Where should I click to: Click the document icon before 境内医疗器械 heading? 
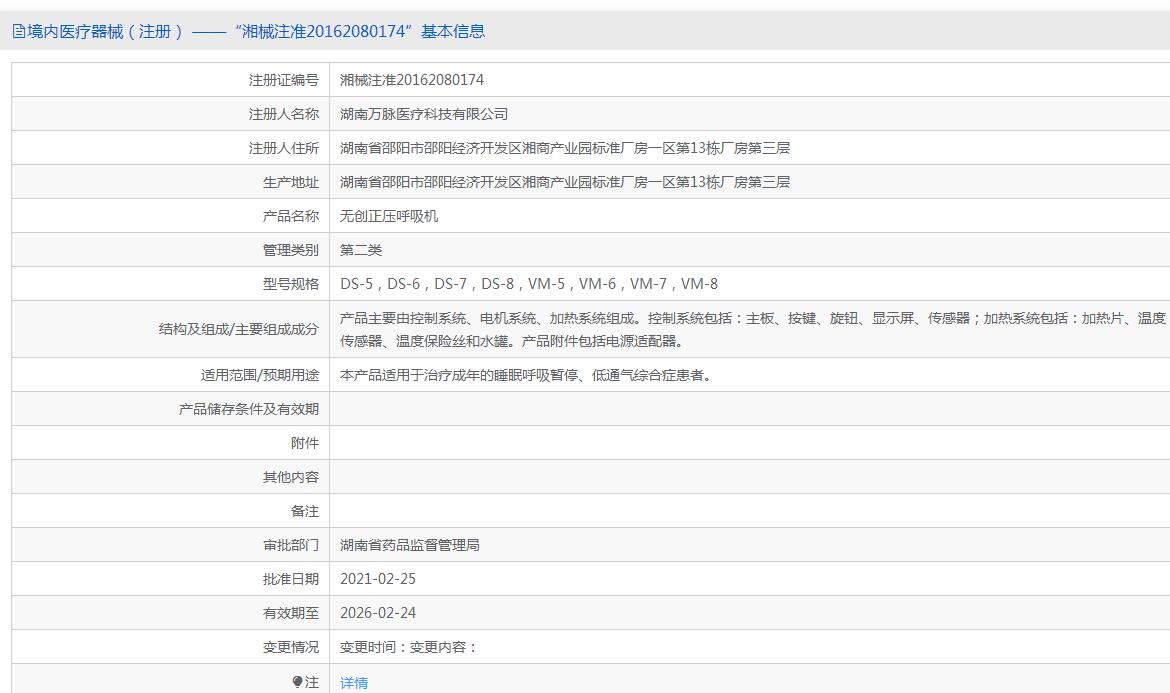19,32
